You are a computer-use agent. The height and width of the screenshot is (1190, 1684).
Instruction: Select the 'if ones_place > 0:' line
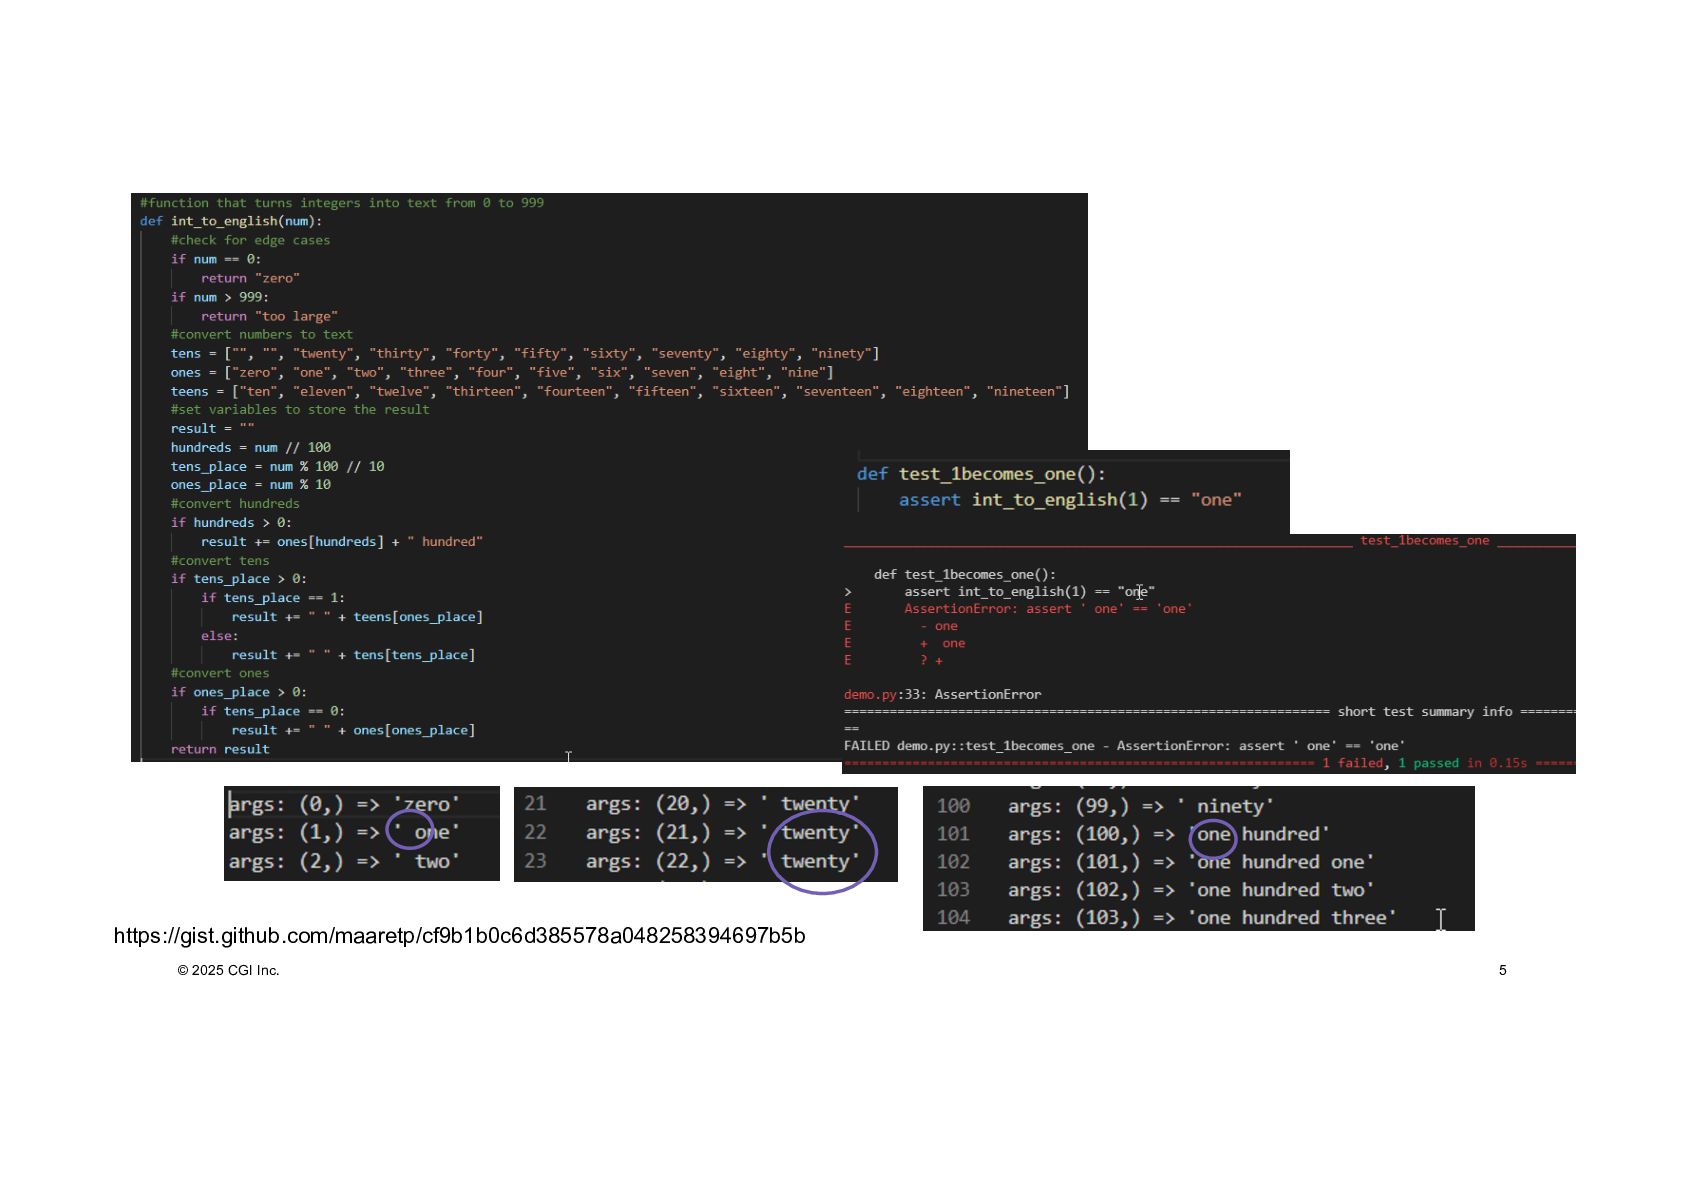point(238,692)
